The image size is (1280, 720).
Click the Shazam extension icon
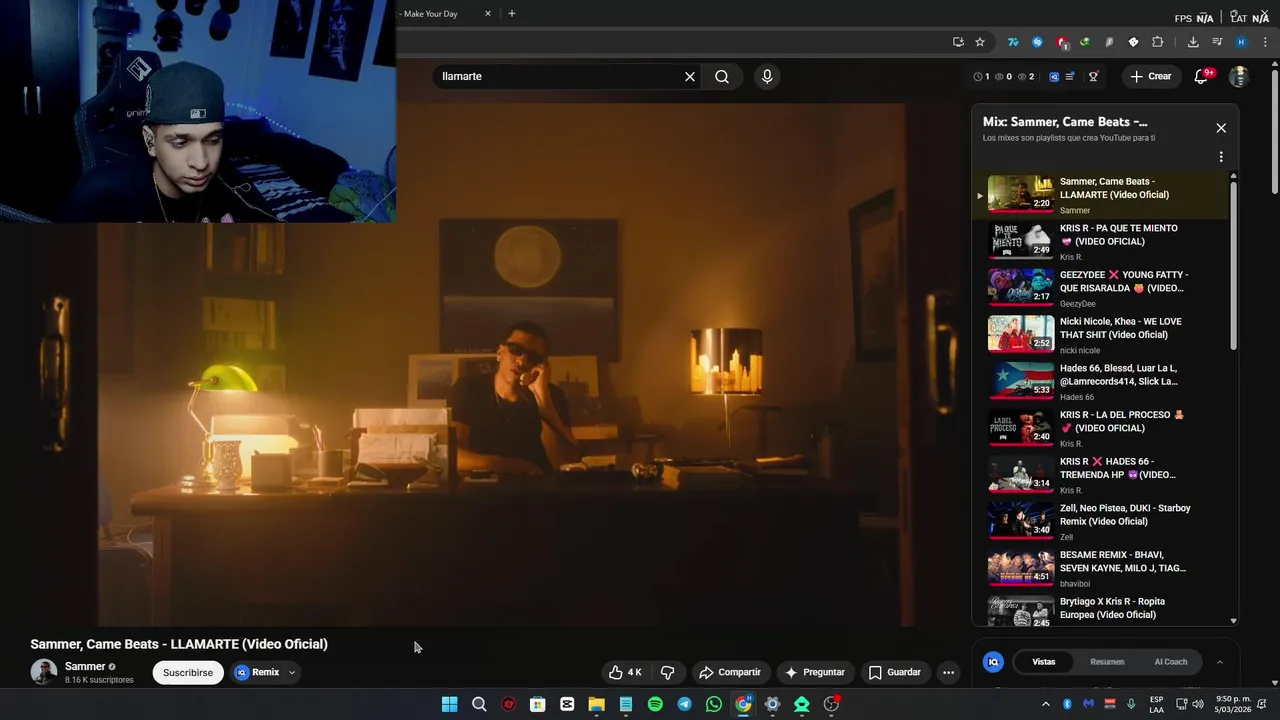[x=1037, y=42]
